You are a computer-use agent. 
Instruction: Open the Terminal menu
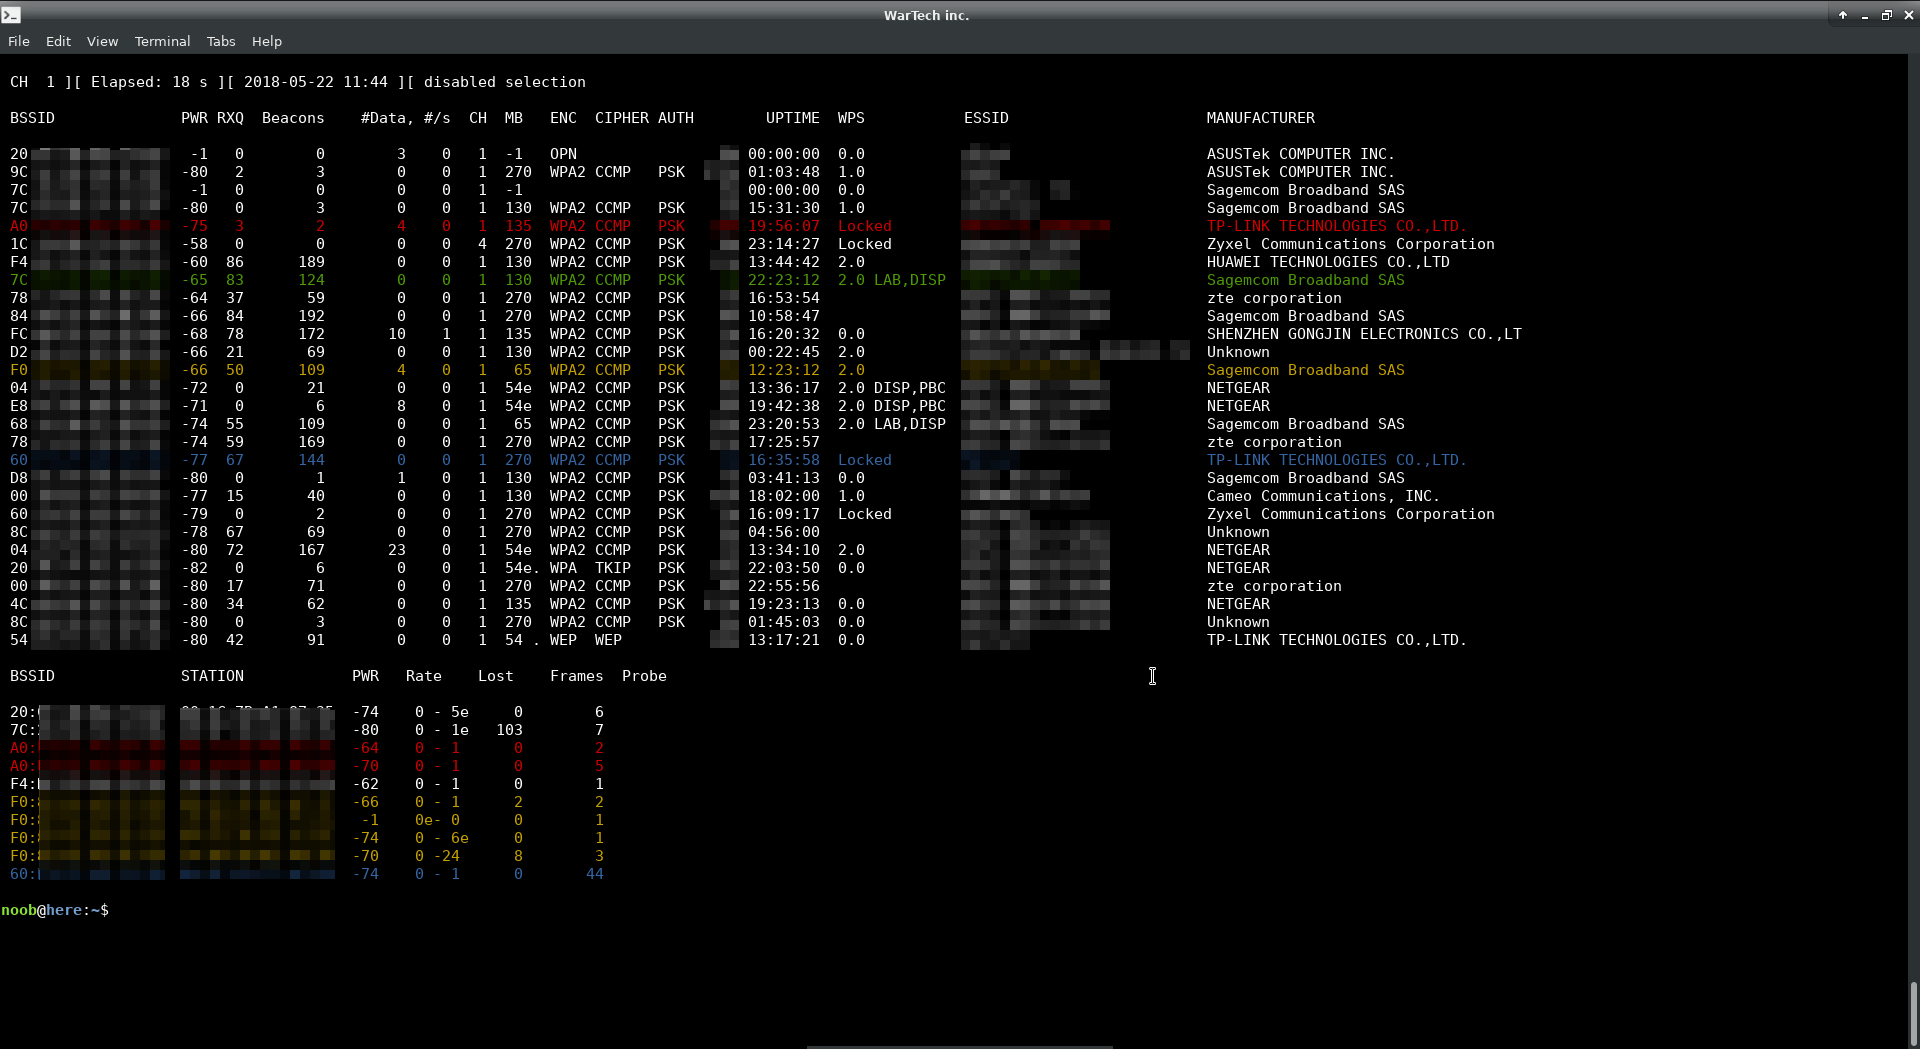coord(162,41)
